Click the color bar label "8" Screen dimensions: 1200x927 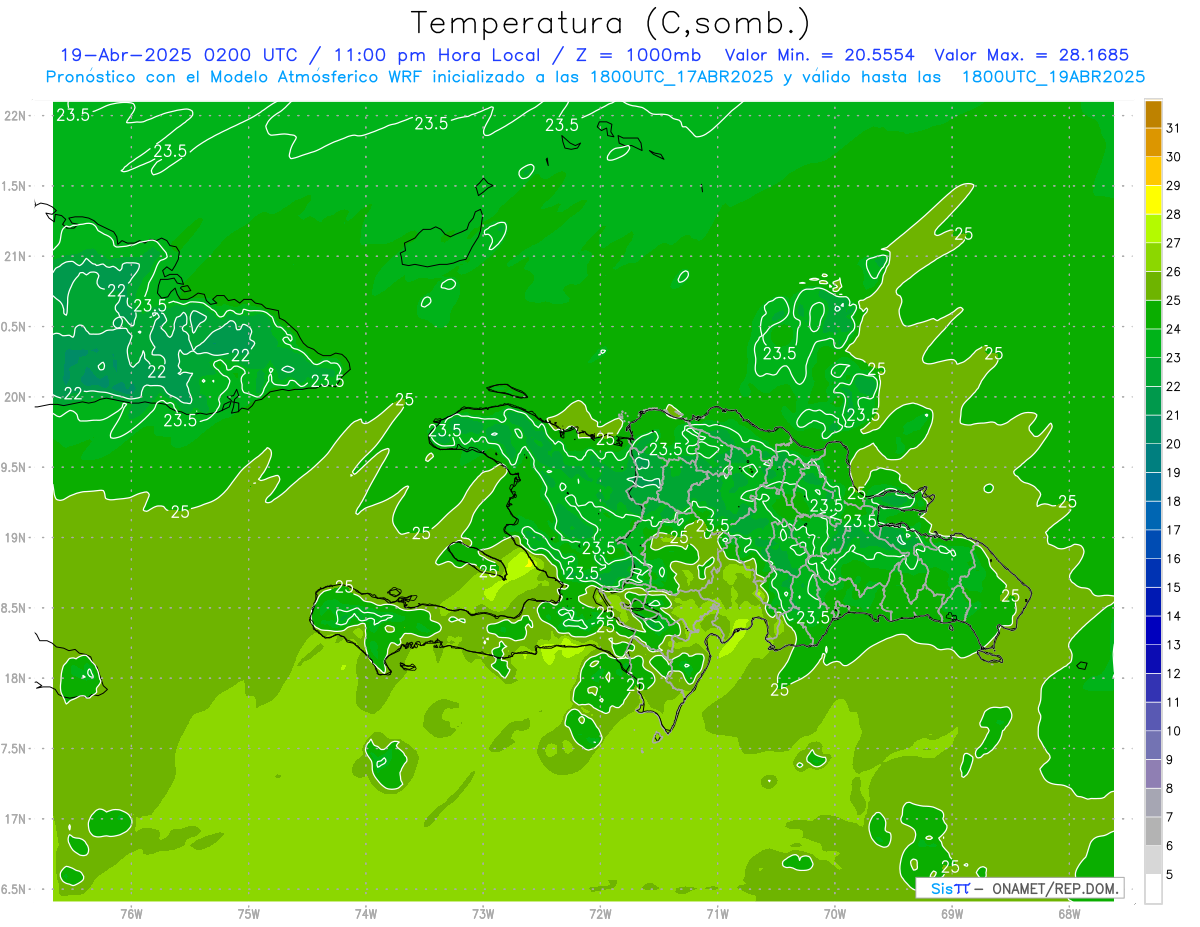point(1170,789)
